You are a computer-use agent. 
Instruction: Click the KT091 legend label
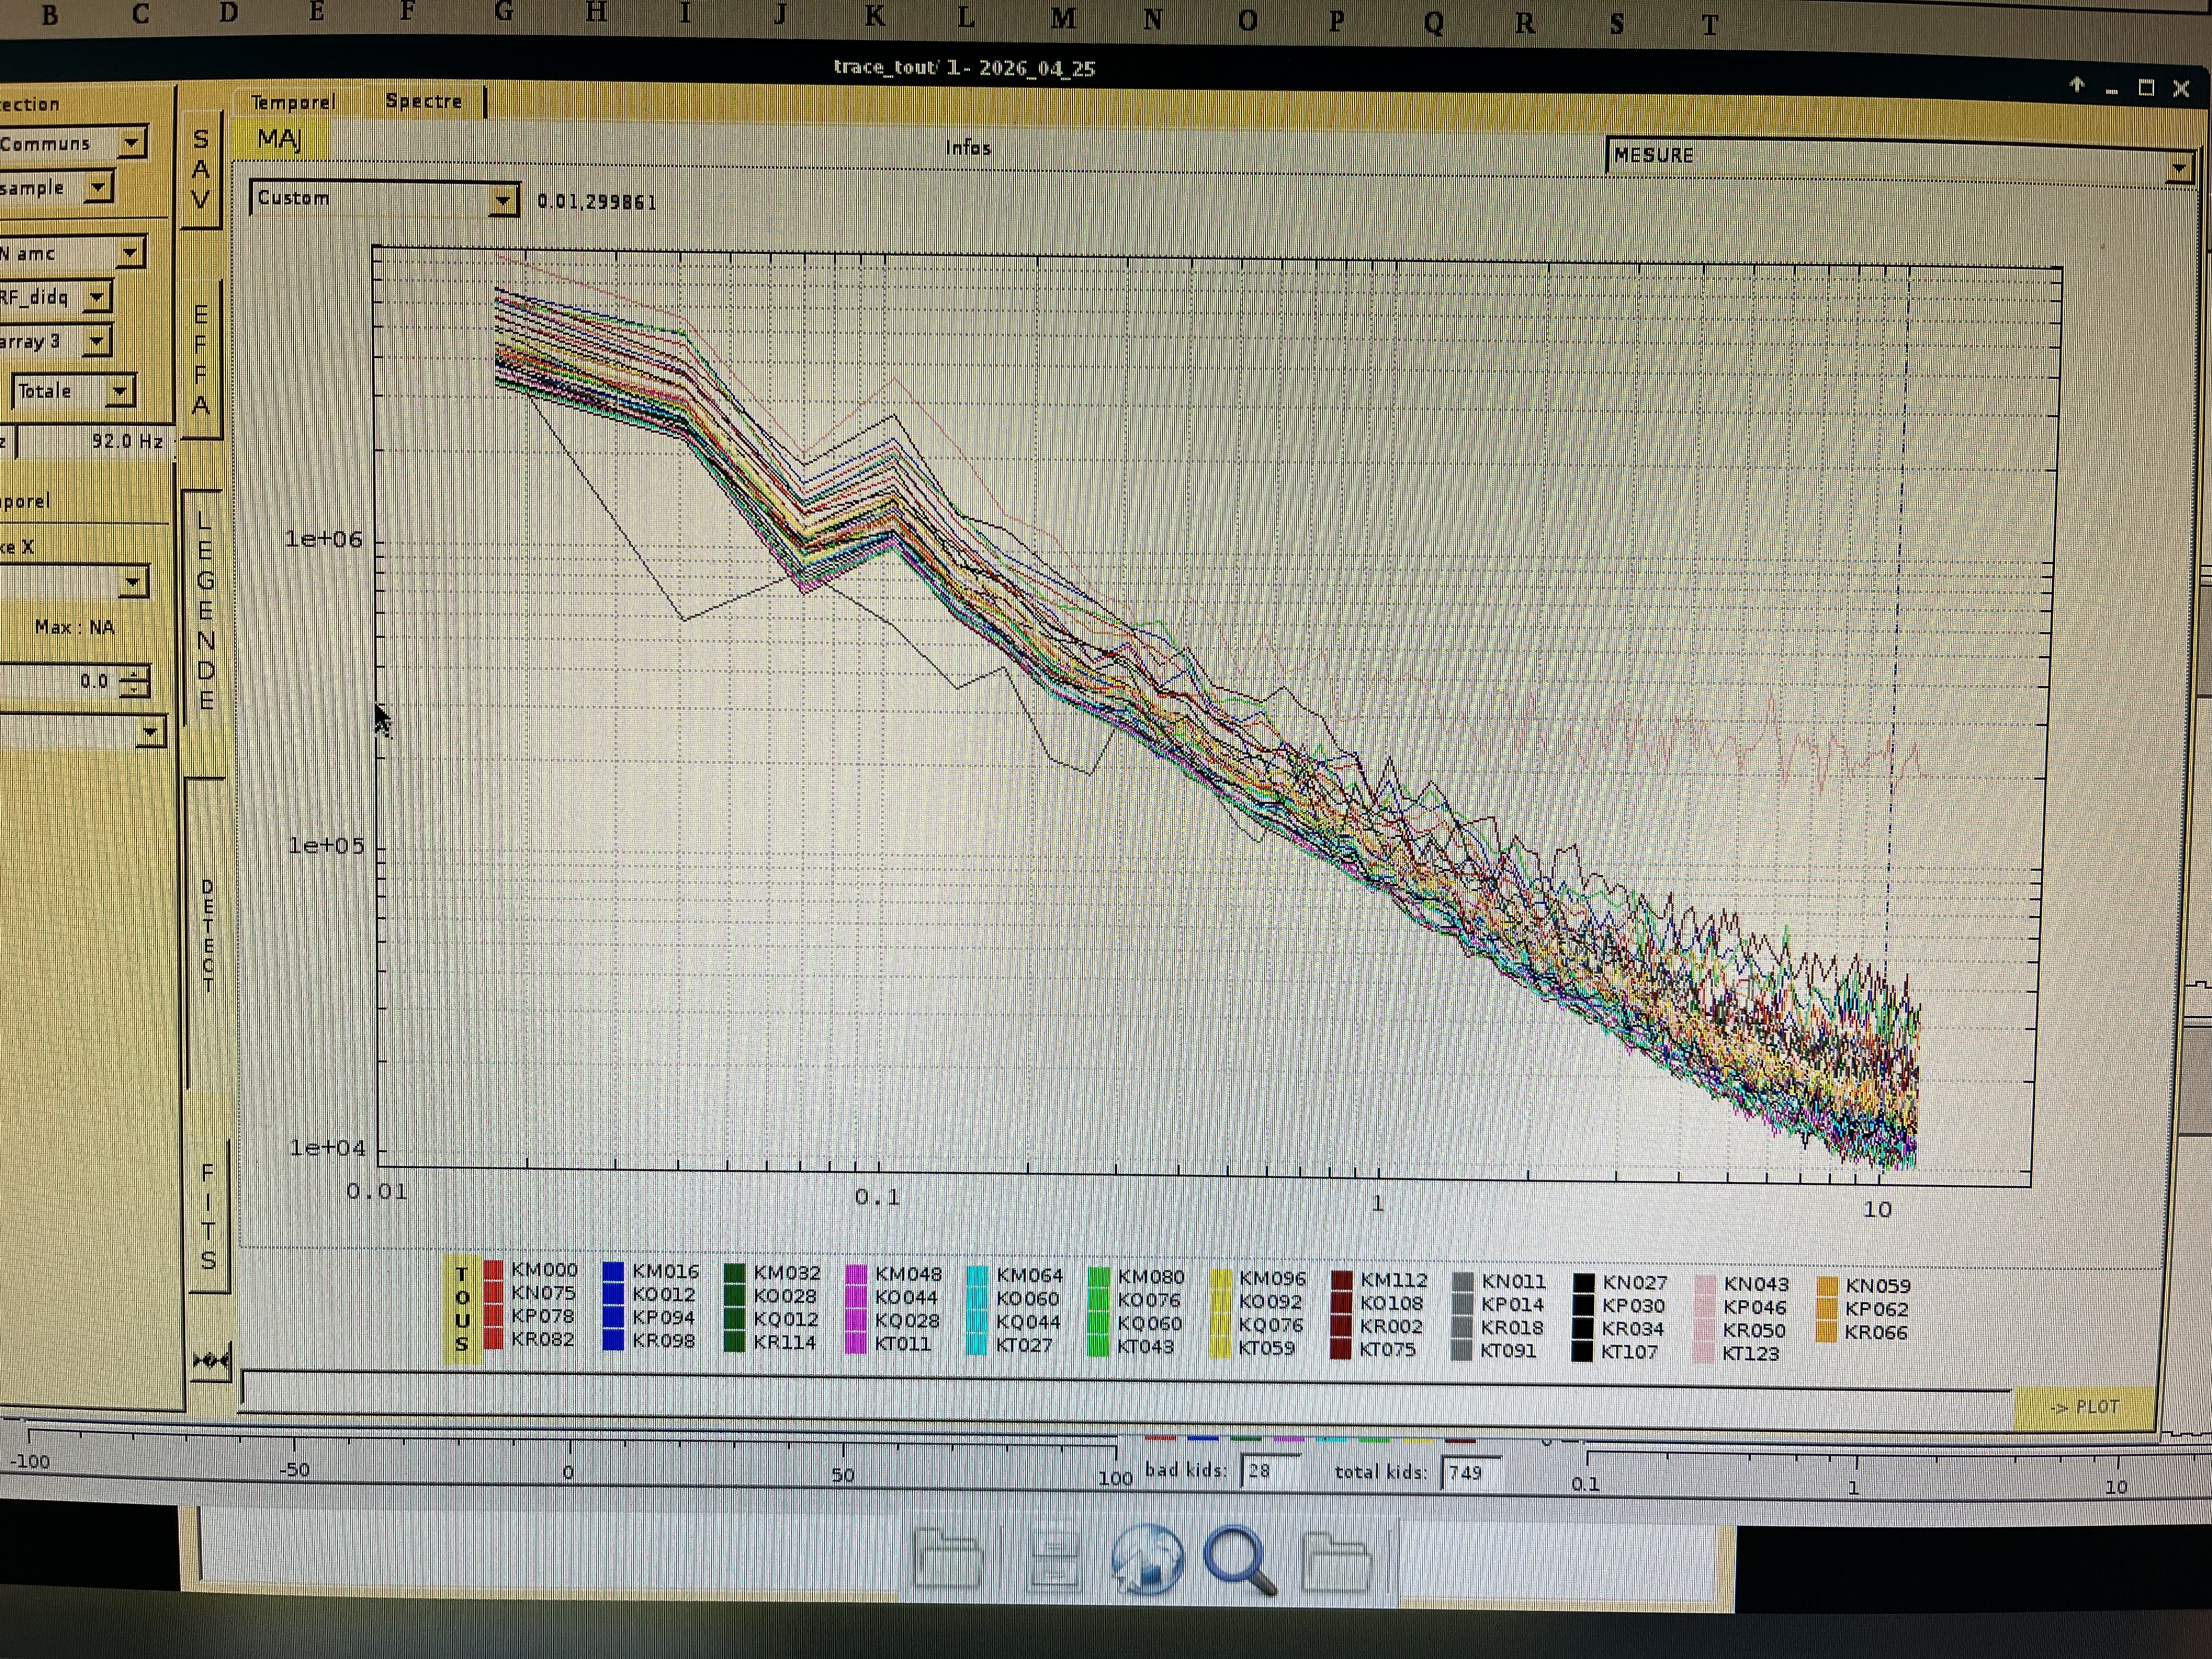(1509, 1351)
